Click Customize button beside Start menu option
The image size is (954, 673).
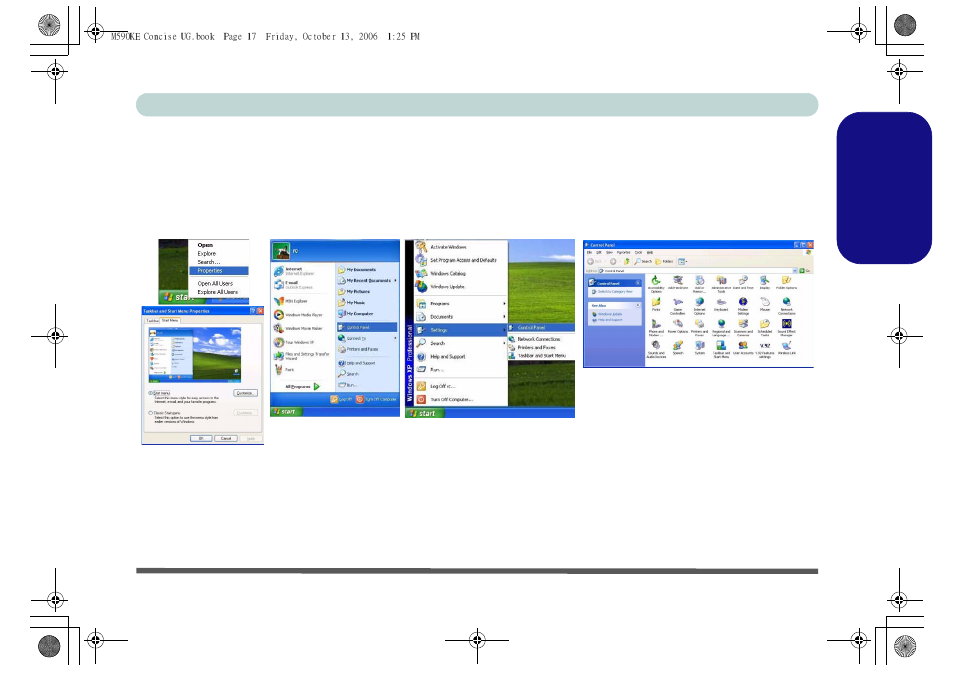(x=245, y=393)
